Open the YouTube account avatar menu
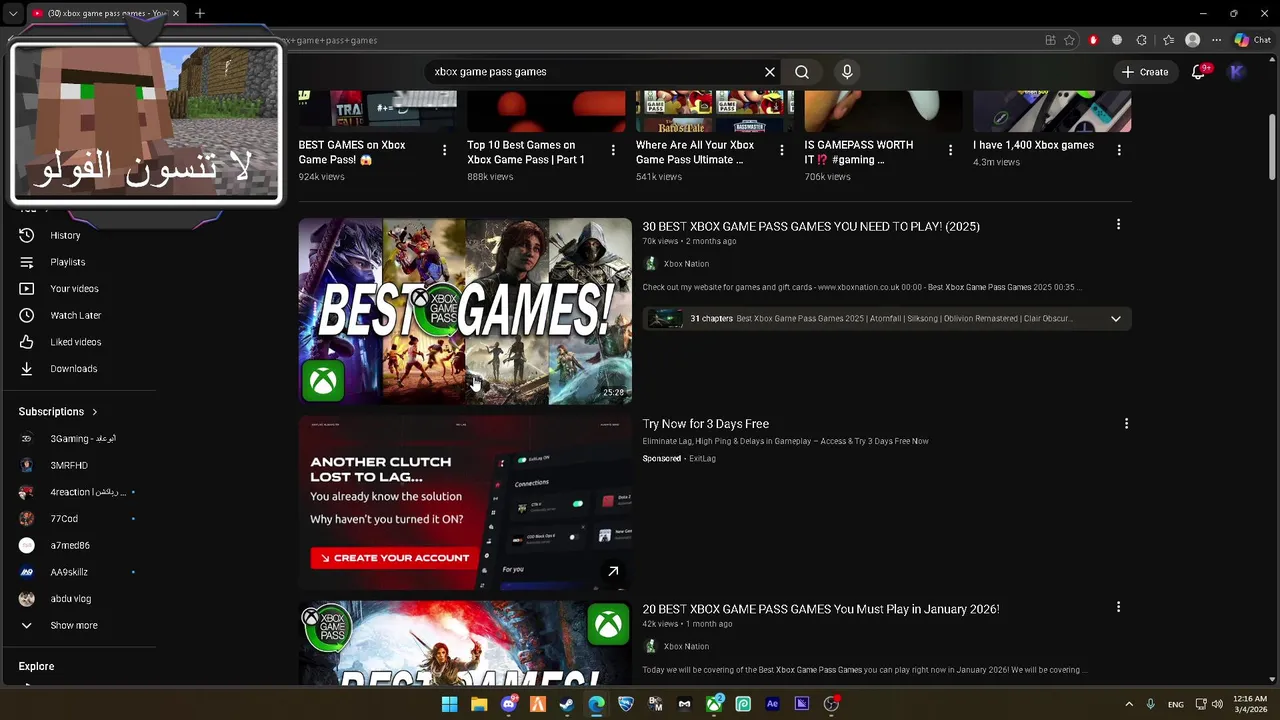1280x720 pixels. pos(1237,72)
